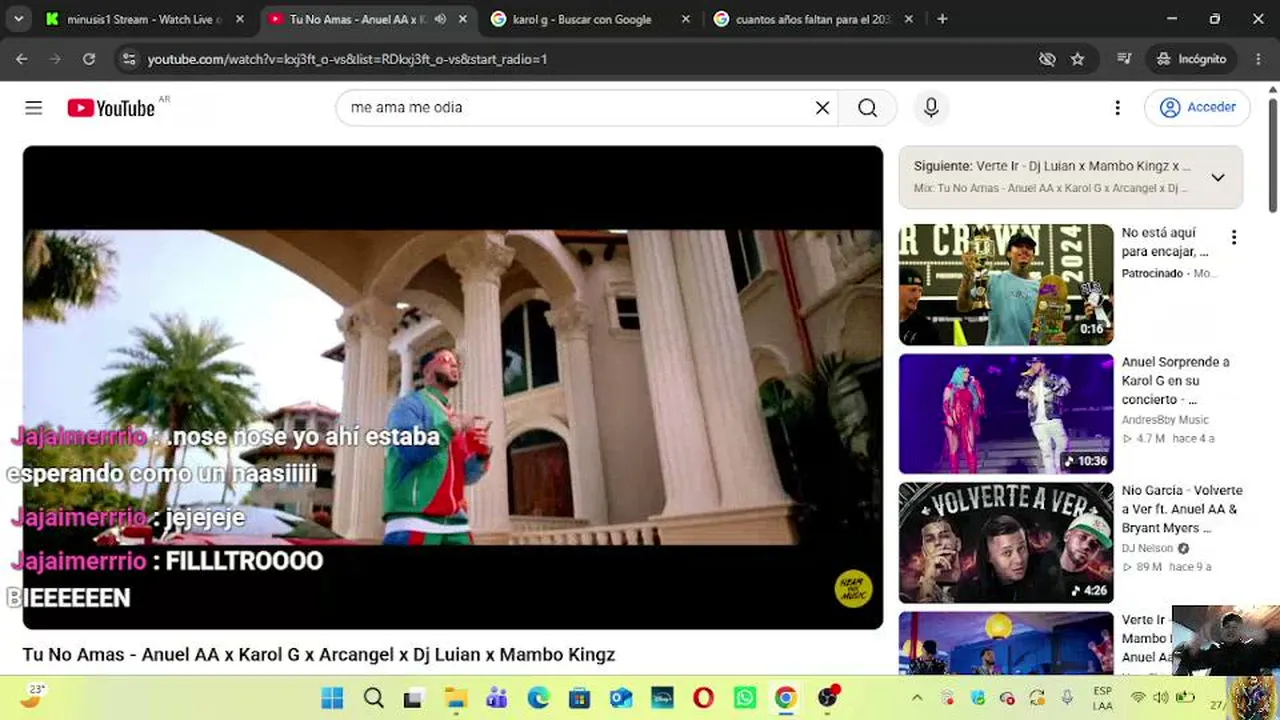The height and width of the screenshot is (720, 1280).
Task: Go to the YouTube home logo
Action: tap(111, 108)
